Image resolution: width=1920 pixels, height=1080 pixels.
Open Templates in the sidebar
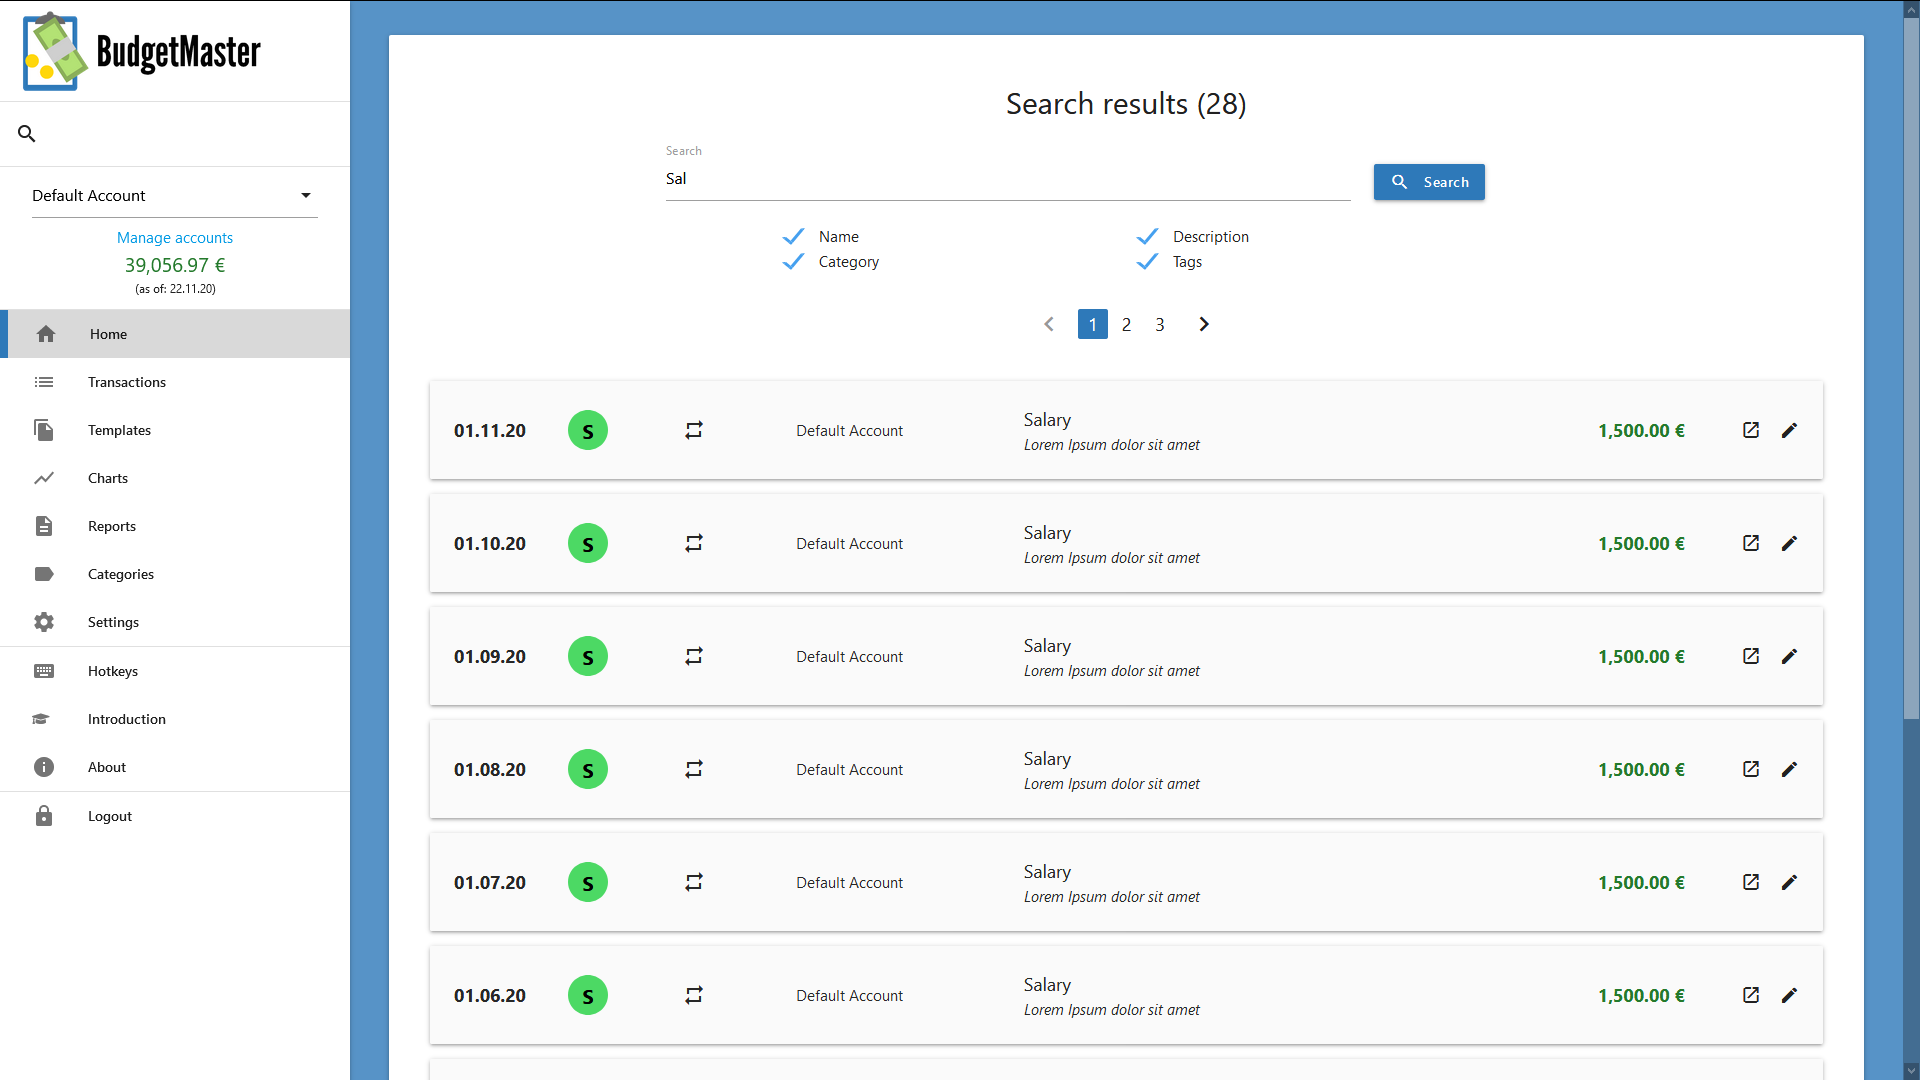tap(175, 430)
